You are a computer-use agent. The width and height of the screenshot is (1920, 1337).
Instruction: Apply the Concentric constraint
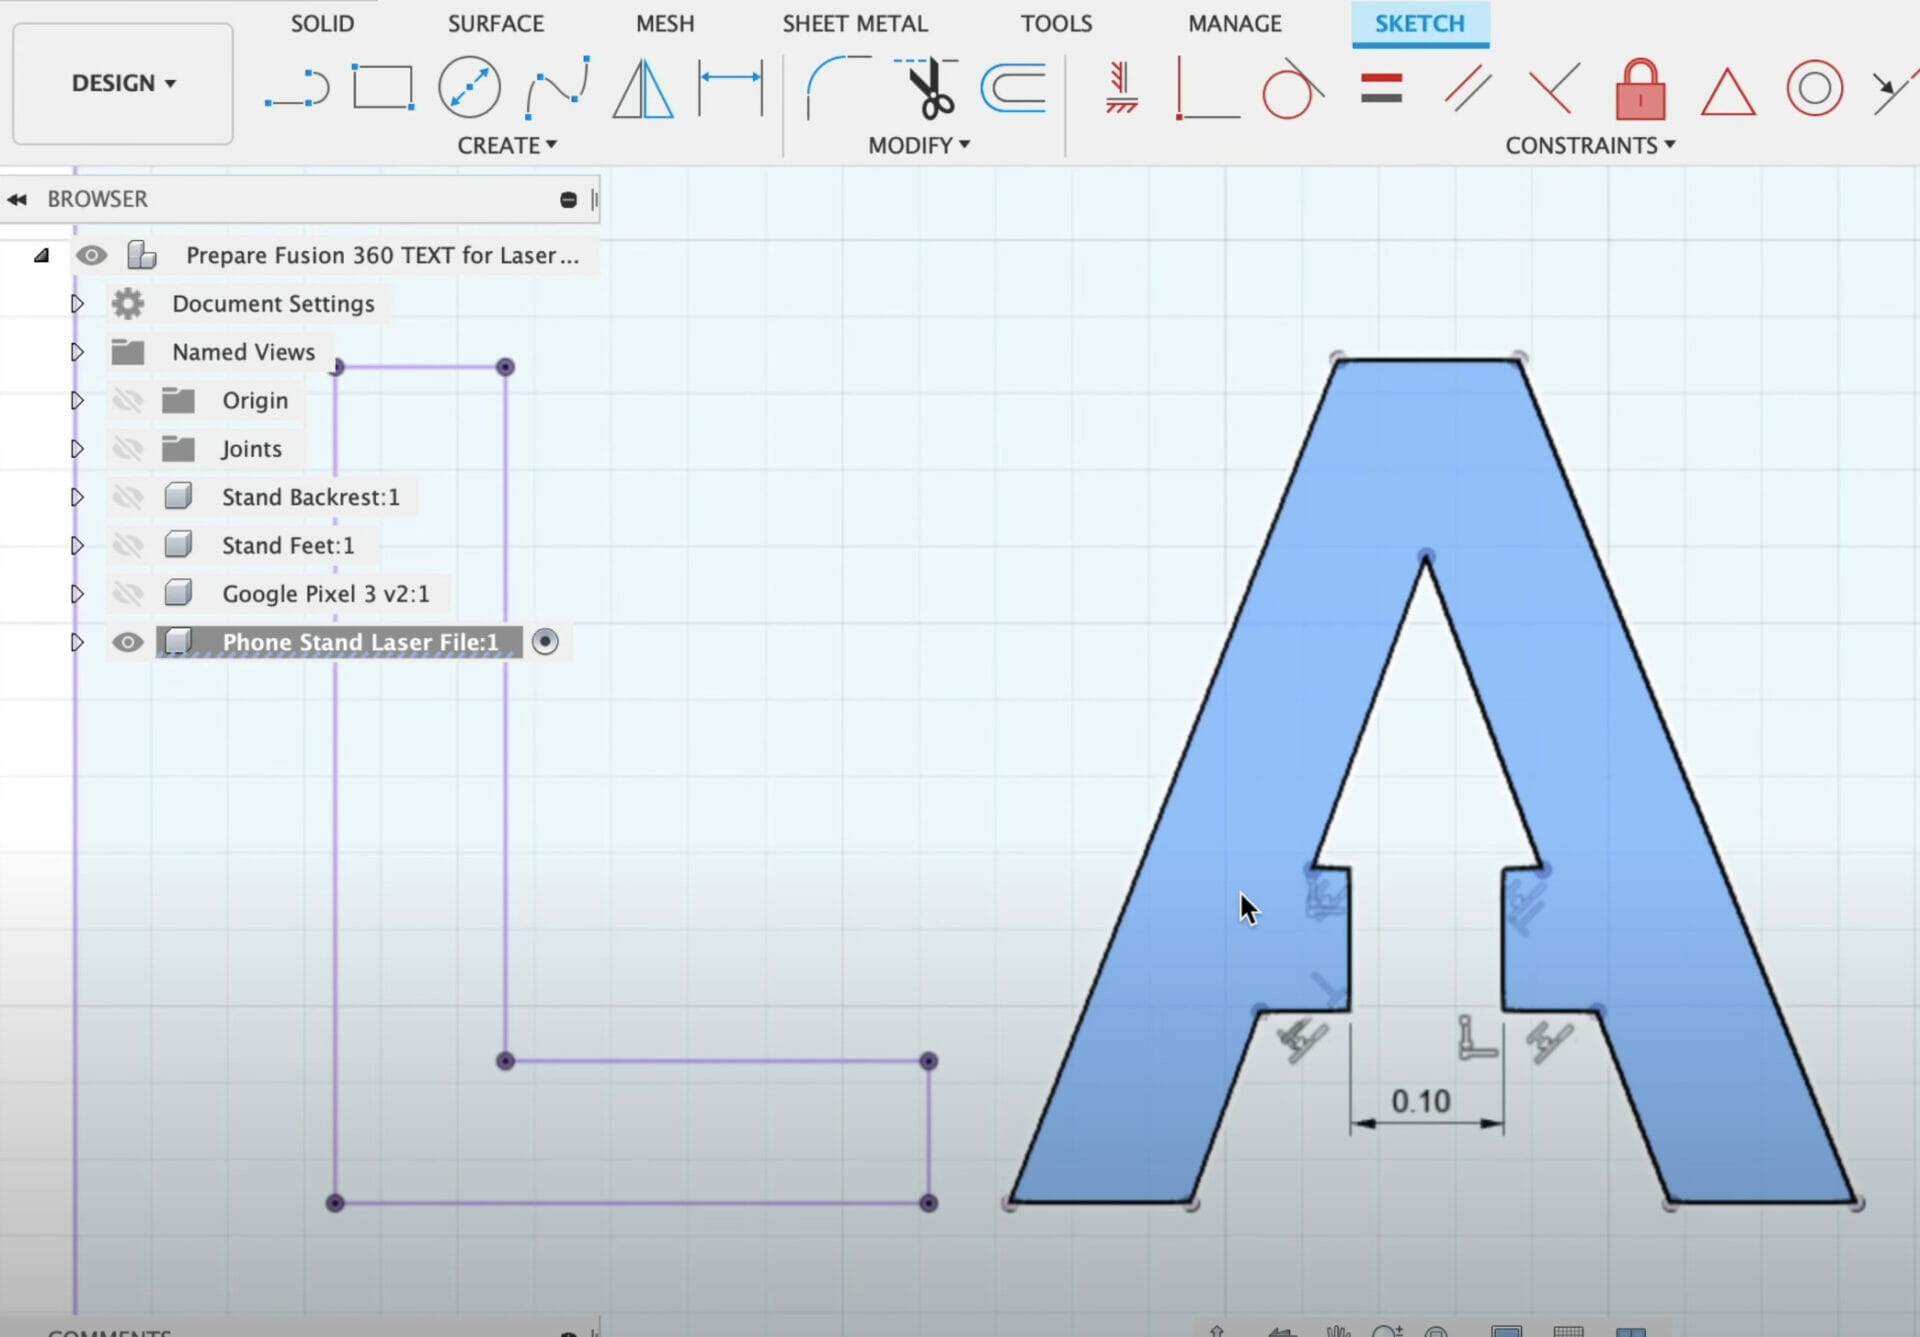1815,89
